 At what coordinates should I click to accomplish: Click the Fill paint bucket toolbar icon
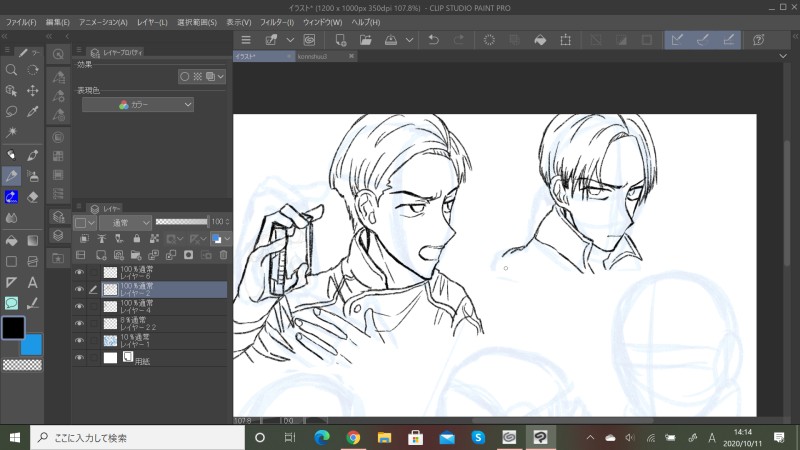click(540, 40)
